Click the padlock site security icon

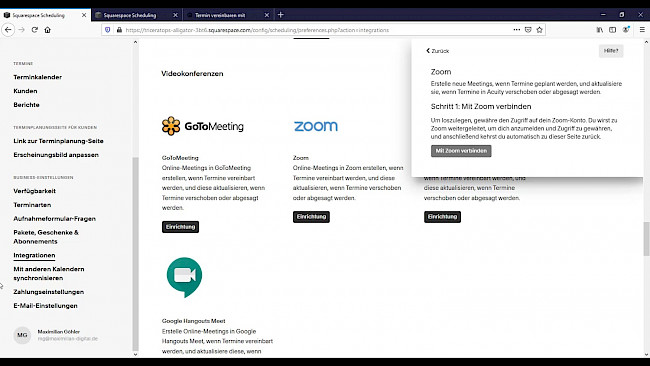[x=119, y=30]
